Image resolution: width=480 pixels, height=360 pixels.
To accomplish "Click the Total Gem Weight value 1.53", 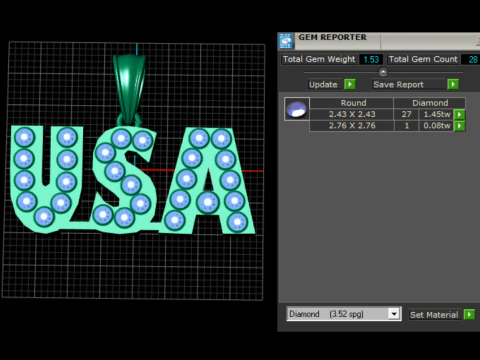I will pyautogui.click(x=371, y=59).
